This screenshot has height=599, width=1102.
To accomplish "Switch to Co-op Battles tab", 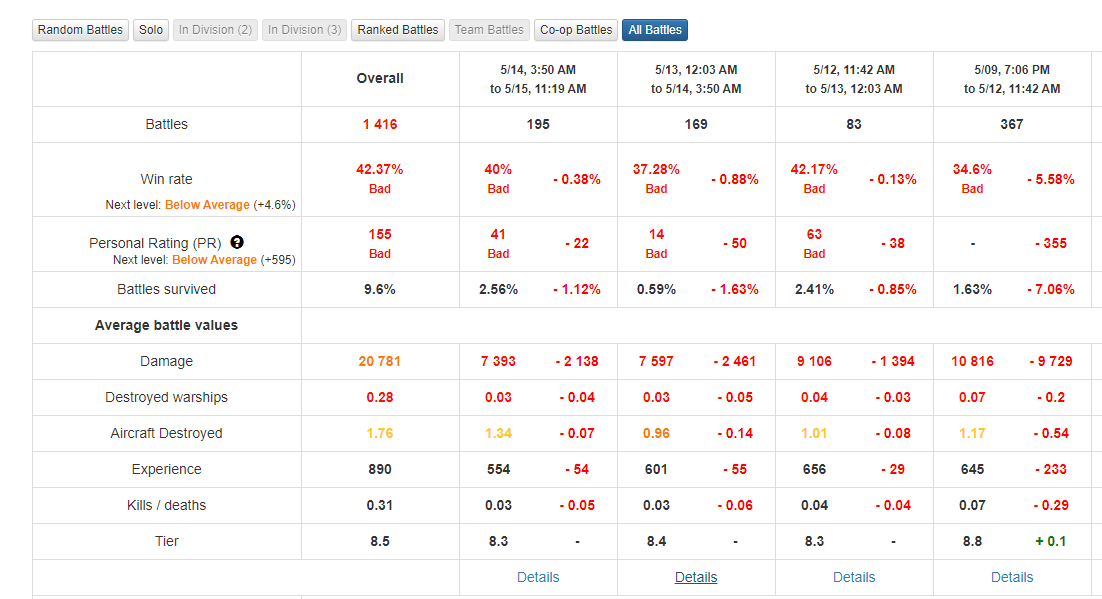I will point(576,30).
